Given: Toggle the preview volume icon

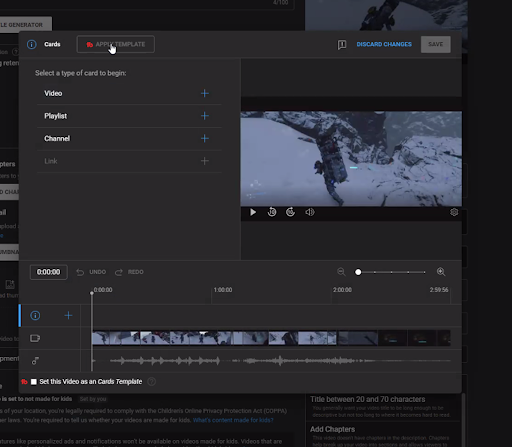Looking at the screenshot, I should 310,212.
